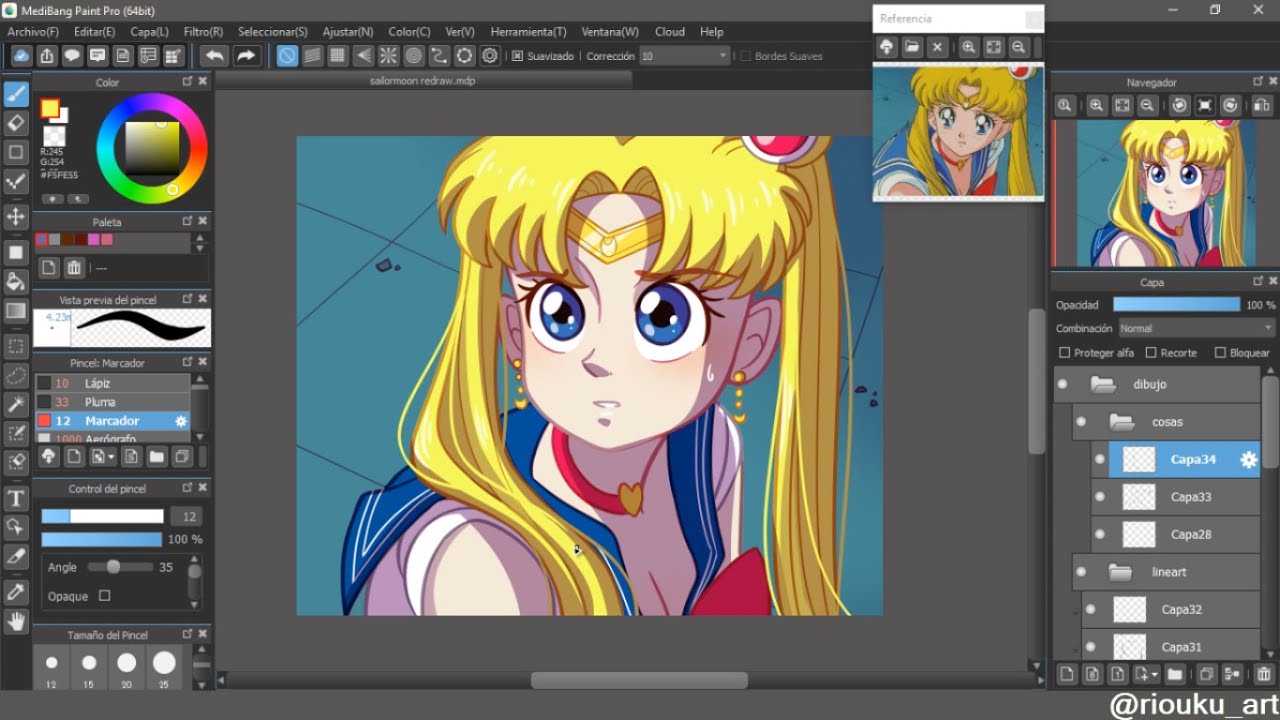This screenshot has width=1280, height=720.
Task: Select the Move tool
Action: tap(16, 216)
